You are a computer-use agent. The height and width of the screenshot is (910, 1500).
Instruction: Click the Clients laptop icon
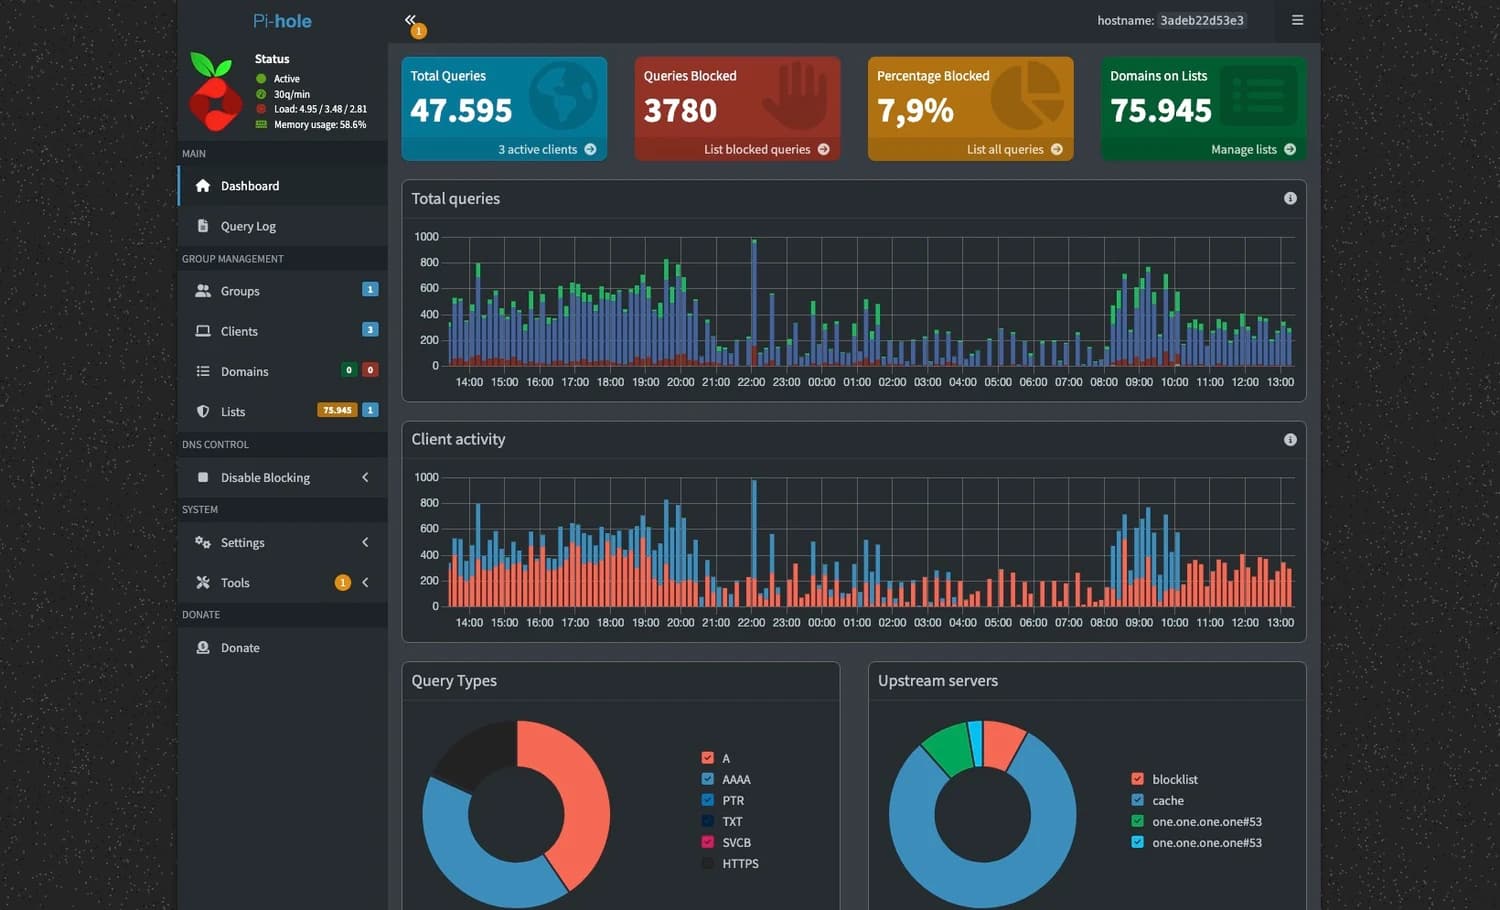click(203, 331)
